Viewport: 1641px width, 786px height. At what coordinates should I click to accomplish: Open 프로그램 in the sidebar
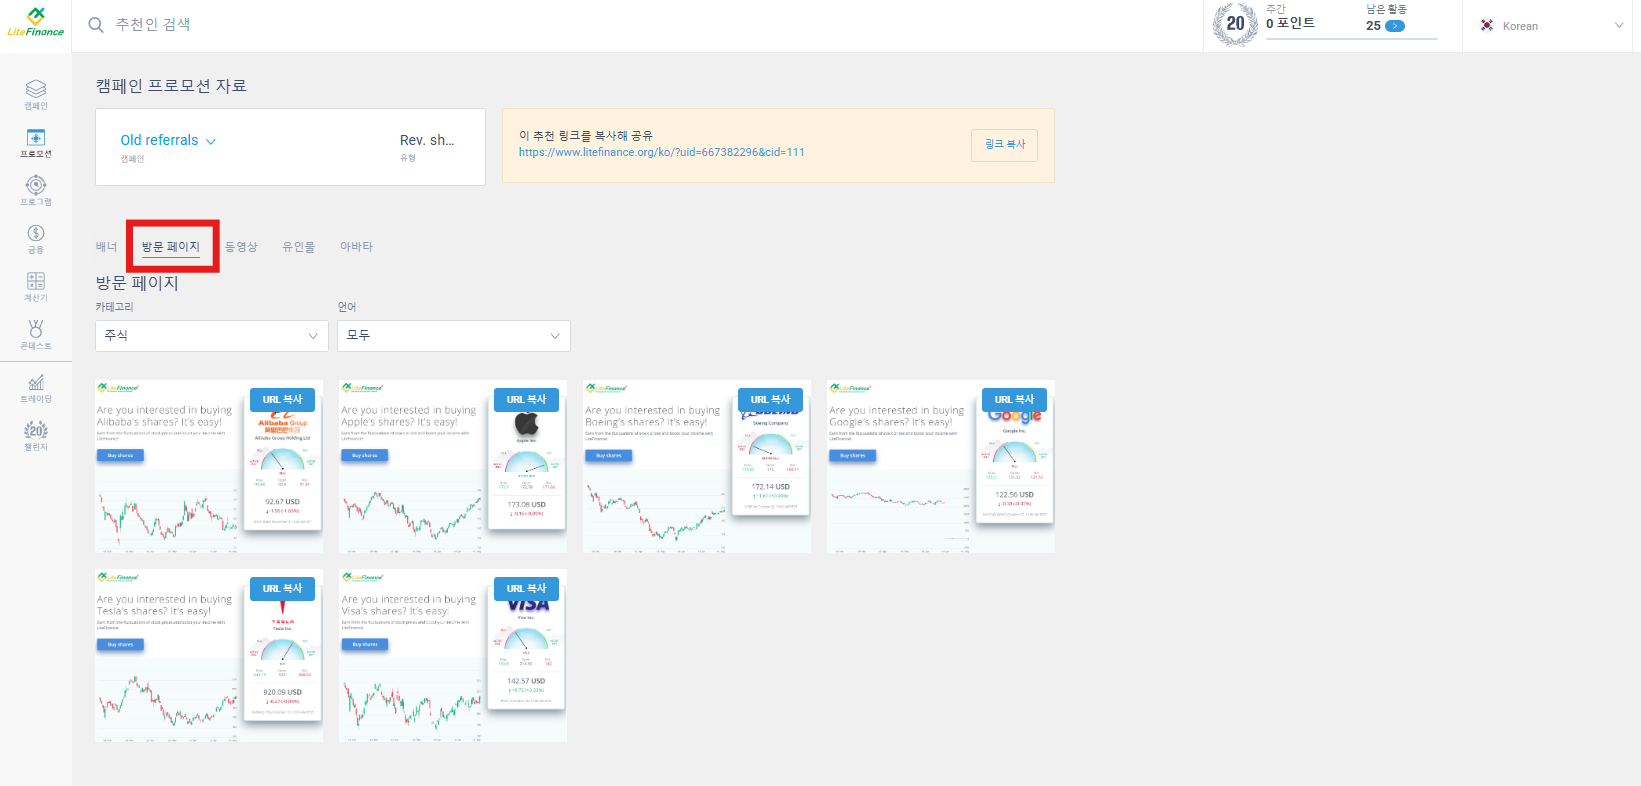[36, 191]
